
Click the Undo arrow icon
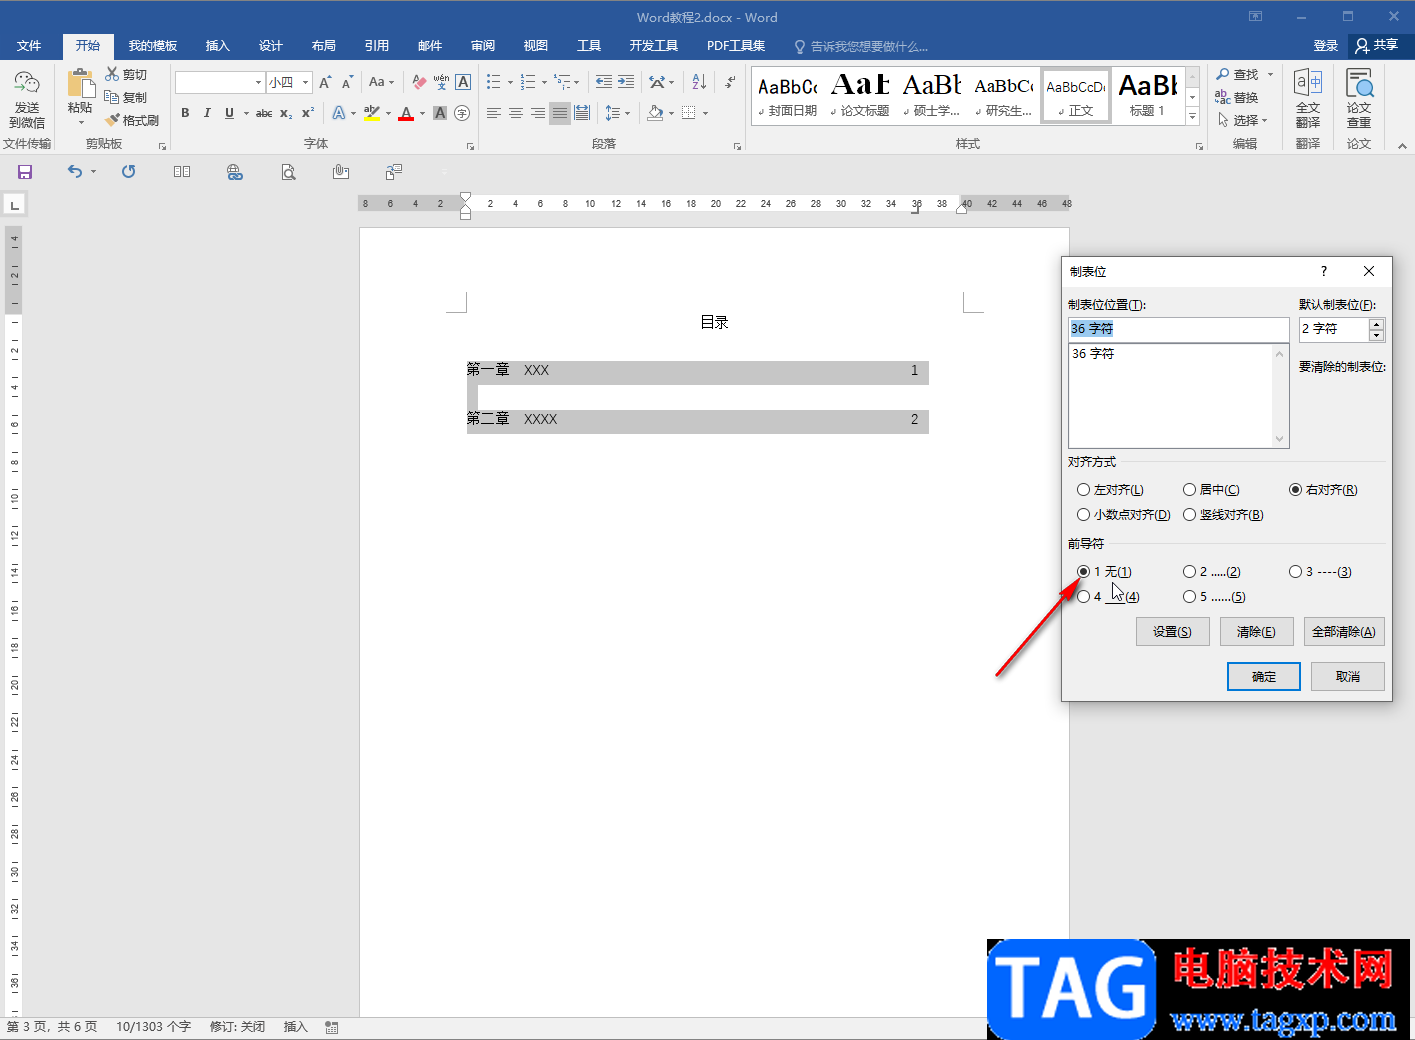point(75,172)
